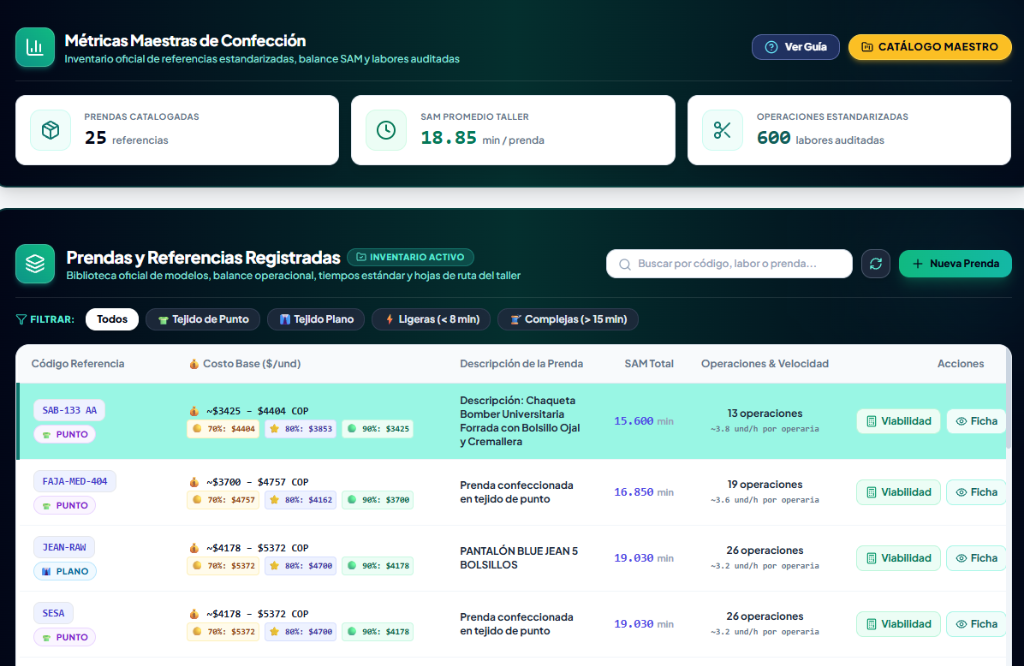Click the 90%: $3700 price chip
This screenshot has height=666, width=1024.
click(377, 500)
